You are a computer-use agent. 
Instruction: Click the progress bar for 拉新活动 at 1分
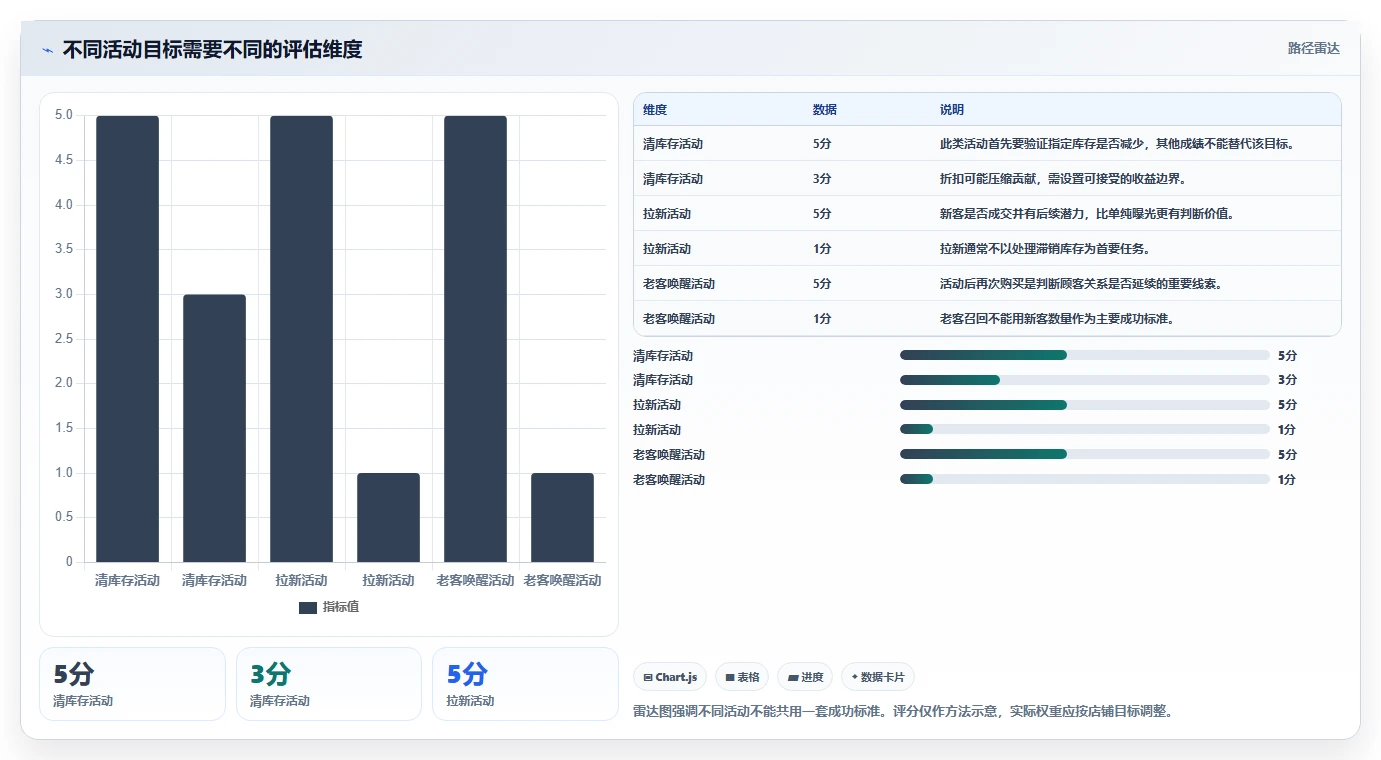(x=1085, y=430)
